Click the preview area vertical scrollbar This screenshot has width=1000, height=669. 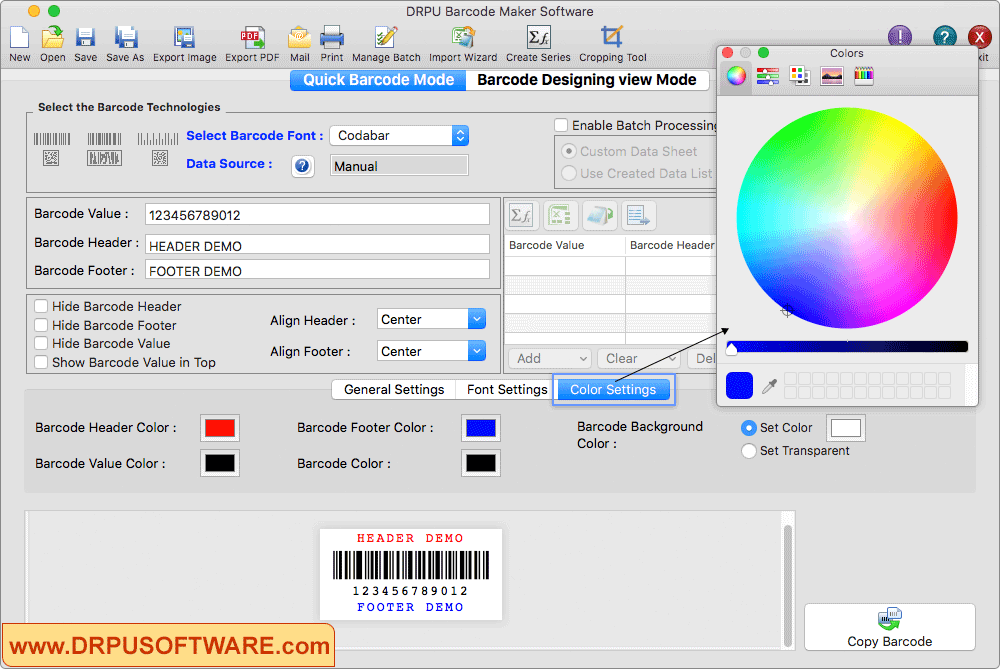coord(788,585)
